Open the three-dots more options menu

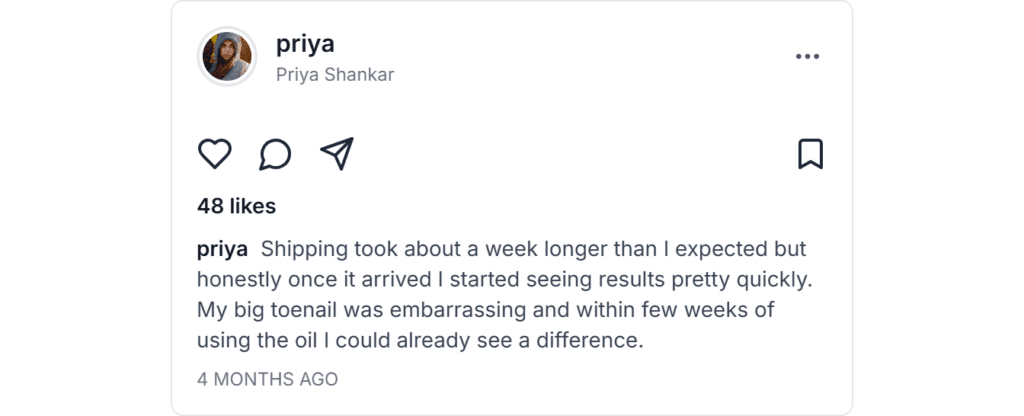(807, 57)
